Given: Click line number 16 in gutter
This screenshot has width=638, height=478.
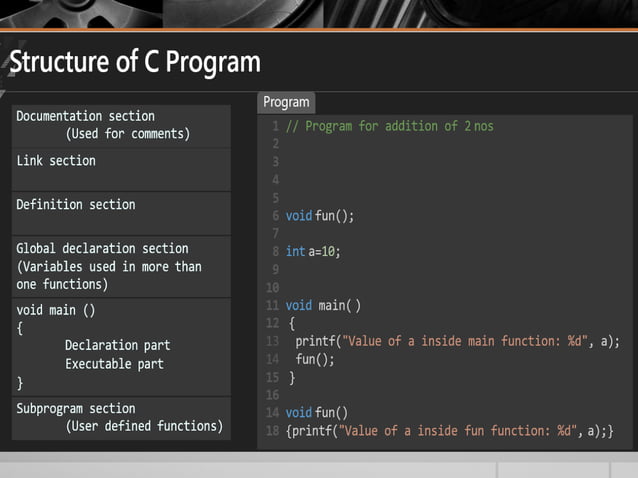Looking at the screenshot, I should [x=272, y=395].
